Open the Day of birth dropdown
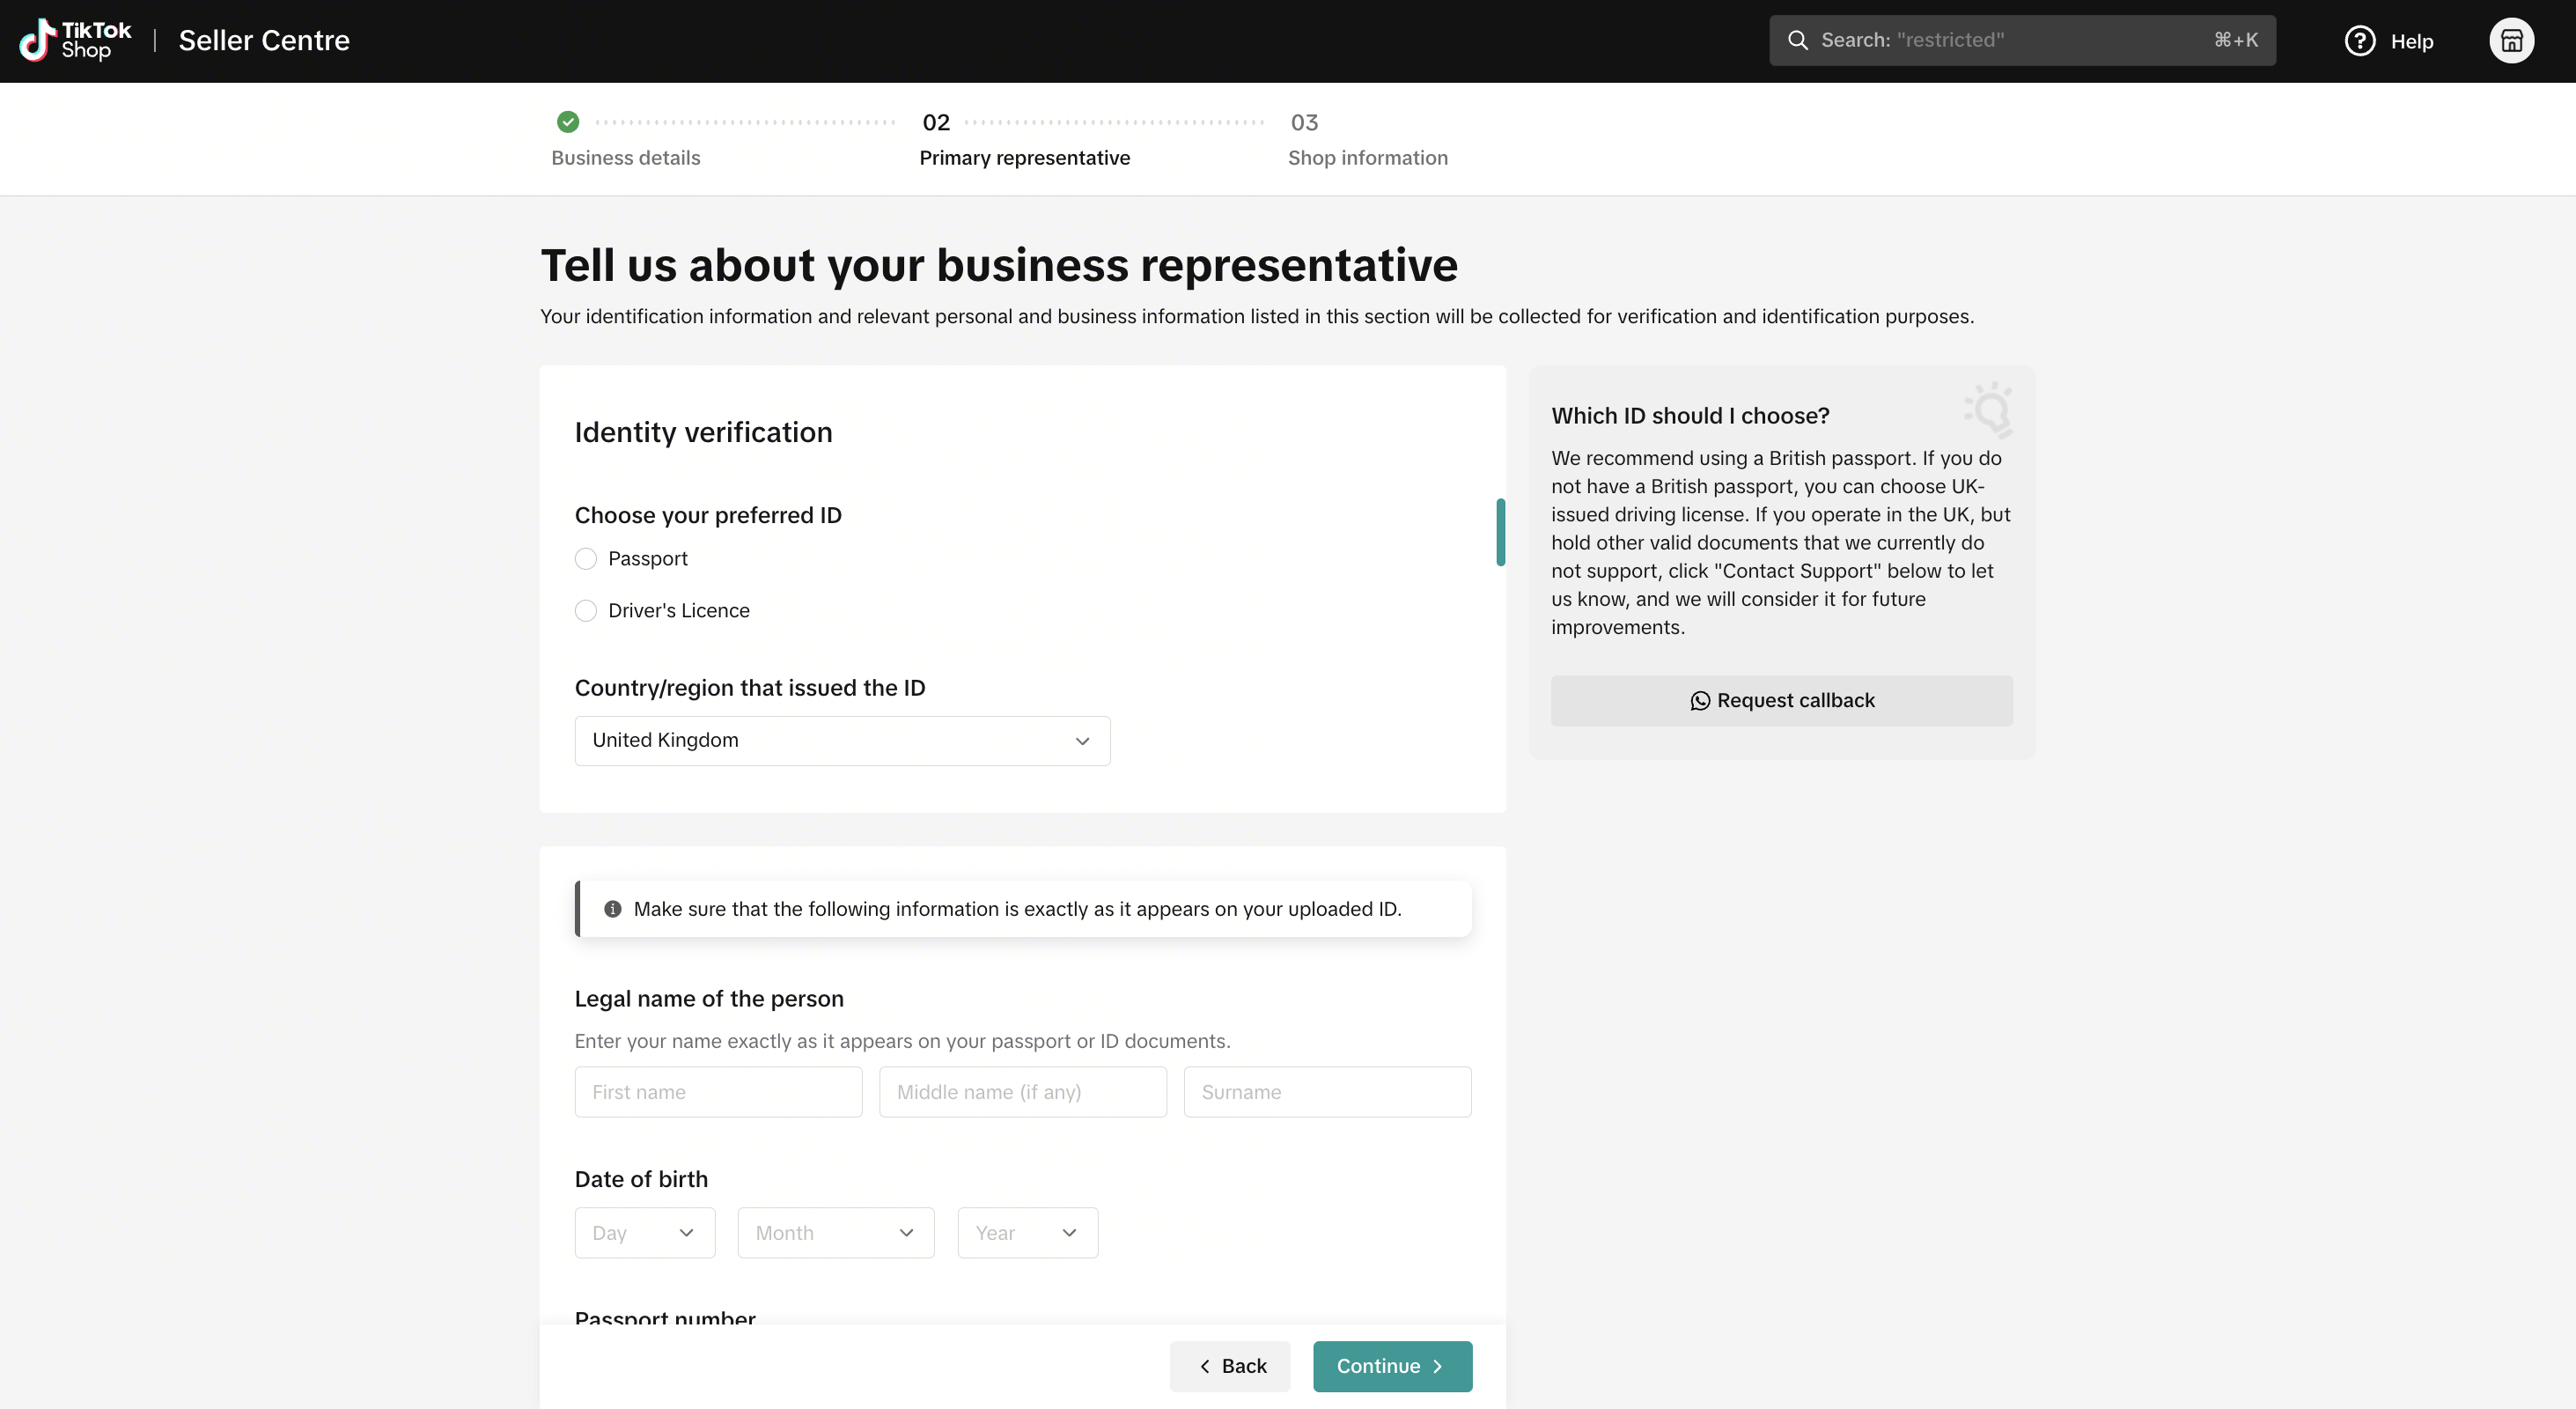Viewport: 2576px width, 1409px height. [x=645, y=1233]
